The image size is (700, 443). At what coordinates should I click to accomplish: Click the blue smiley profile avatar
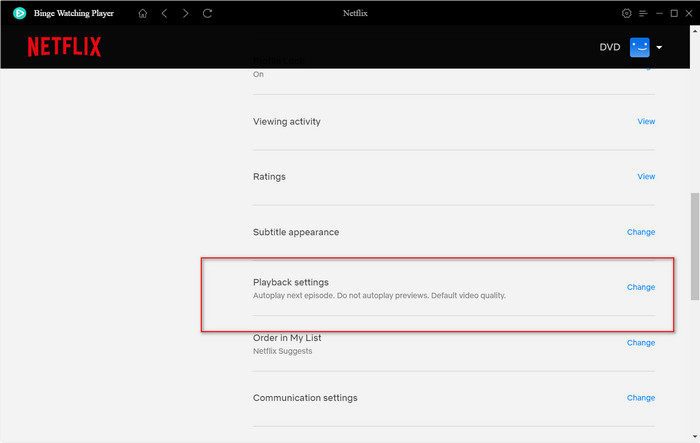click(x=639, y=47)
